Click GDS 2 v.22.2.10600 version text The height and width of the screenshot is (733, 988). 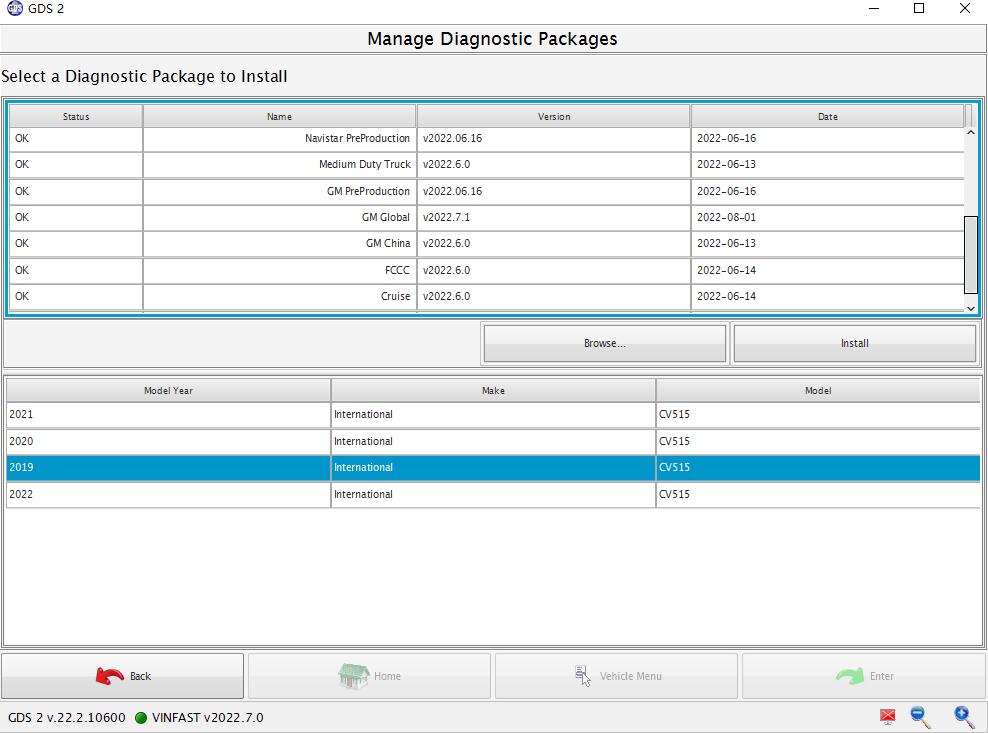[66, 717]
